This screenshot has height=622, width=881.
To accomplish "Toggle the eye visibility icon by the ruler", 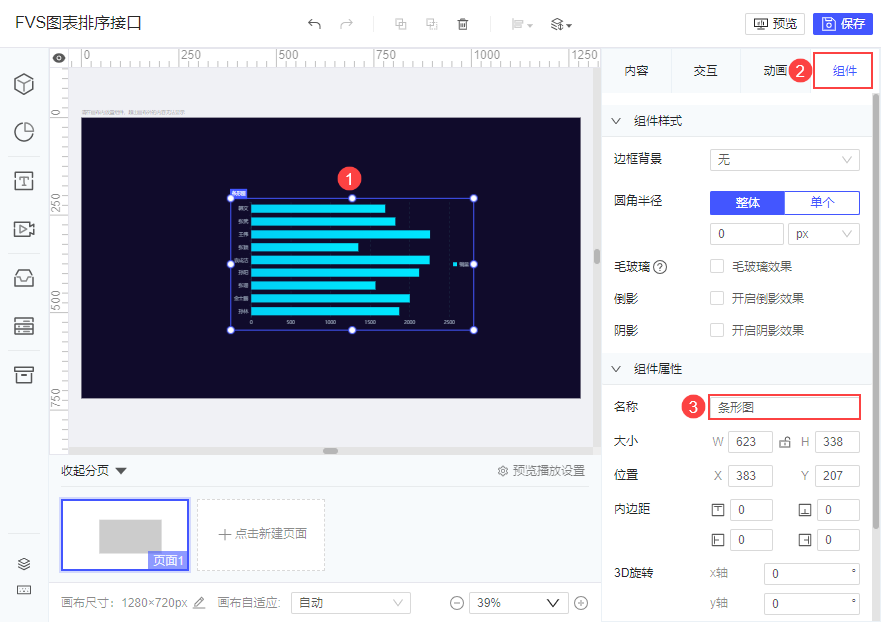I will 58,58.
